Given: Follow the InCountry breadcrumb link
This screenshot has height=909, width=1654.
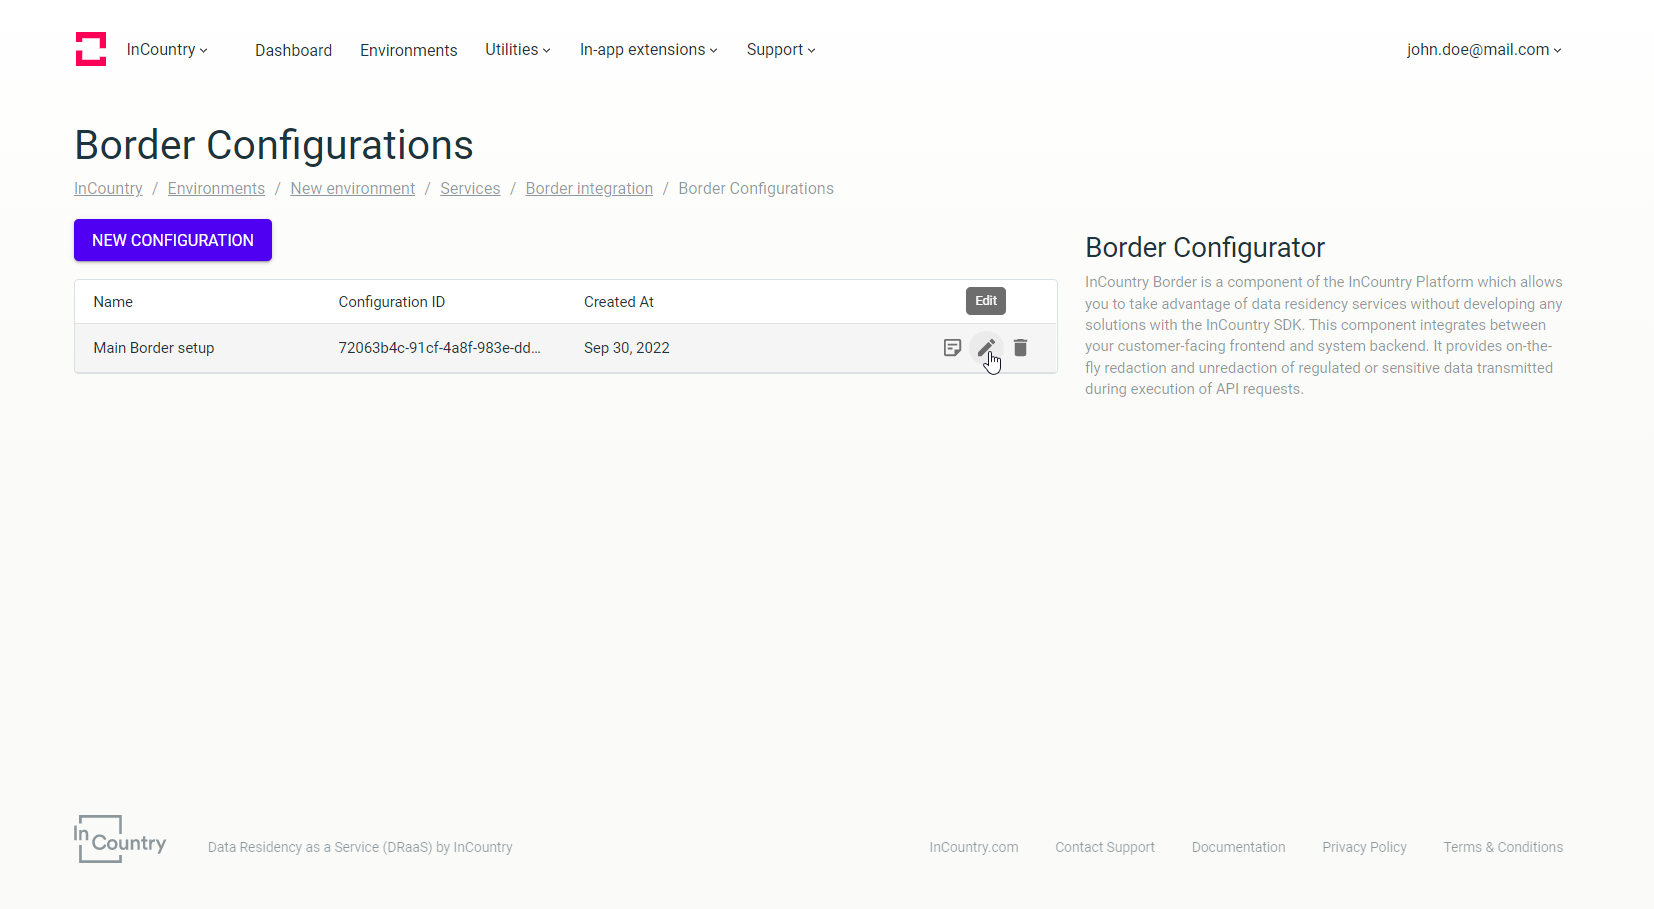Looking at the screenshot, I should tap(108, 188).
